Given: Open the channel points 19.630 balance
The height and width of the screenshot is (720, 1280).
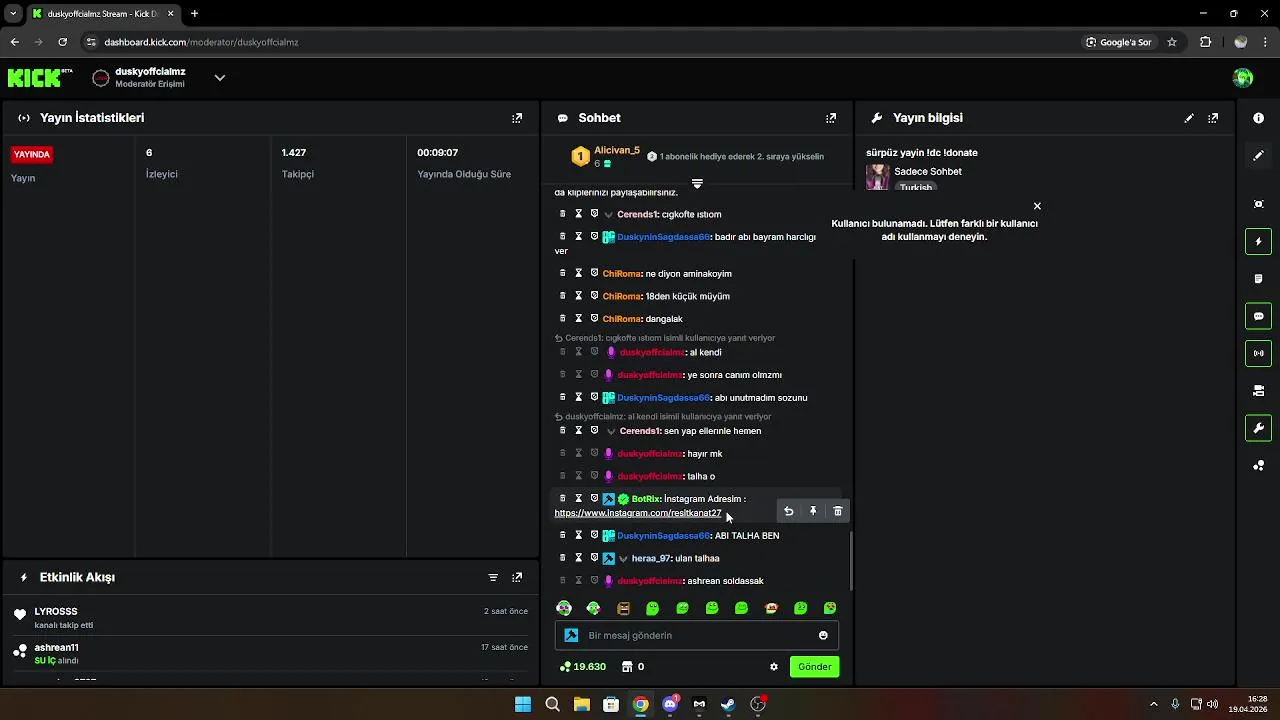Looking at the screenshot, I should [x=583, y=667].
